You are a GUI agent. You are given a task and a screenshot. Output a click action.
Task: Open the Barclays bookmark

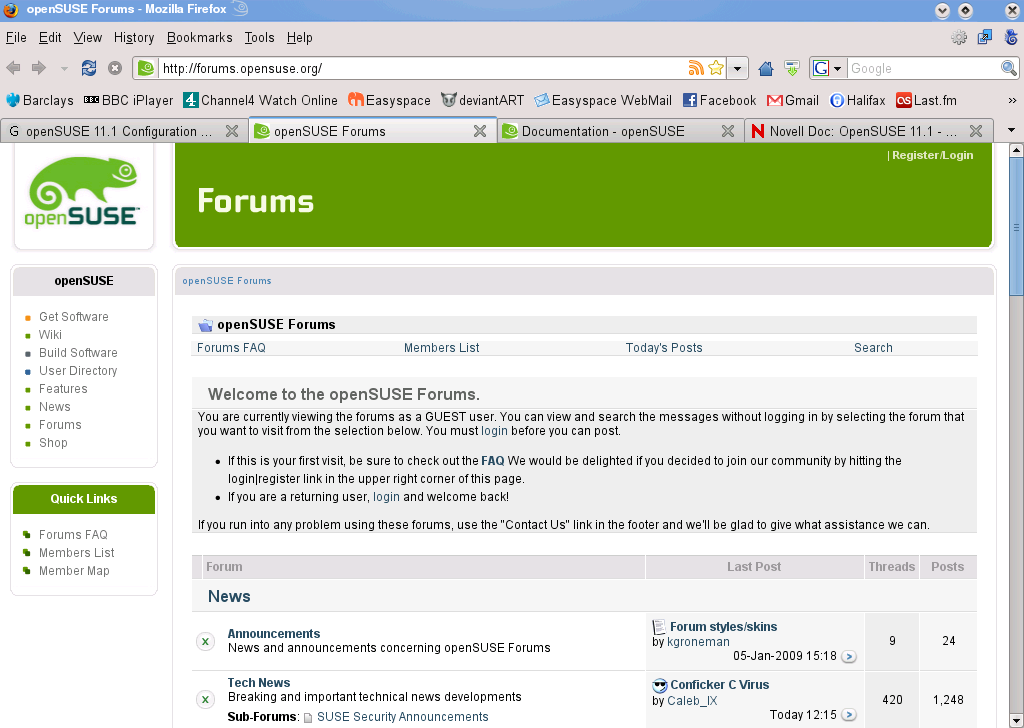40,100
